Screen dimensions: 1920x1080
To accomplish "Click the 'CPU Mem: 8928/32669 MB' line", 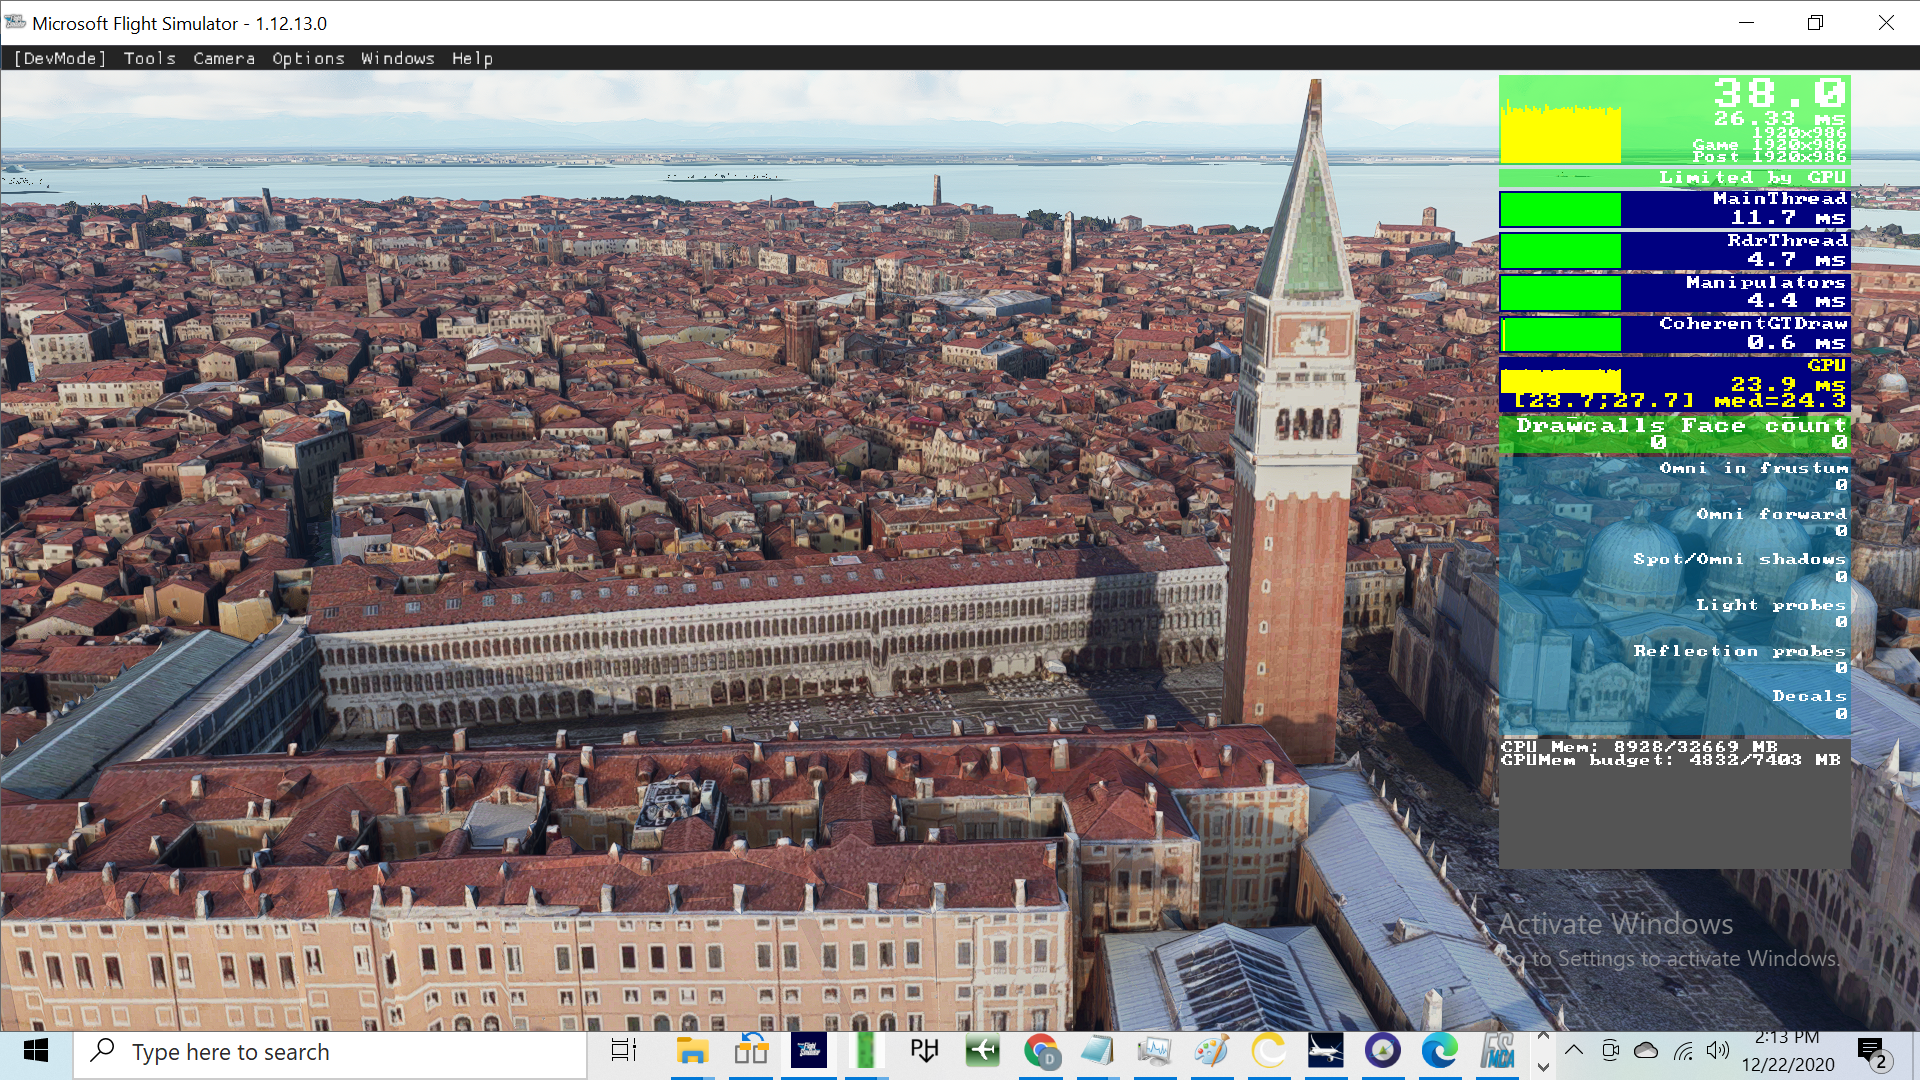I will (1639, 746).
